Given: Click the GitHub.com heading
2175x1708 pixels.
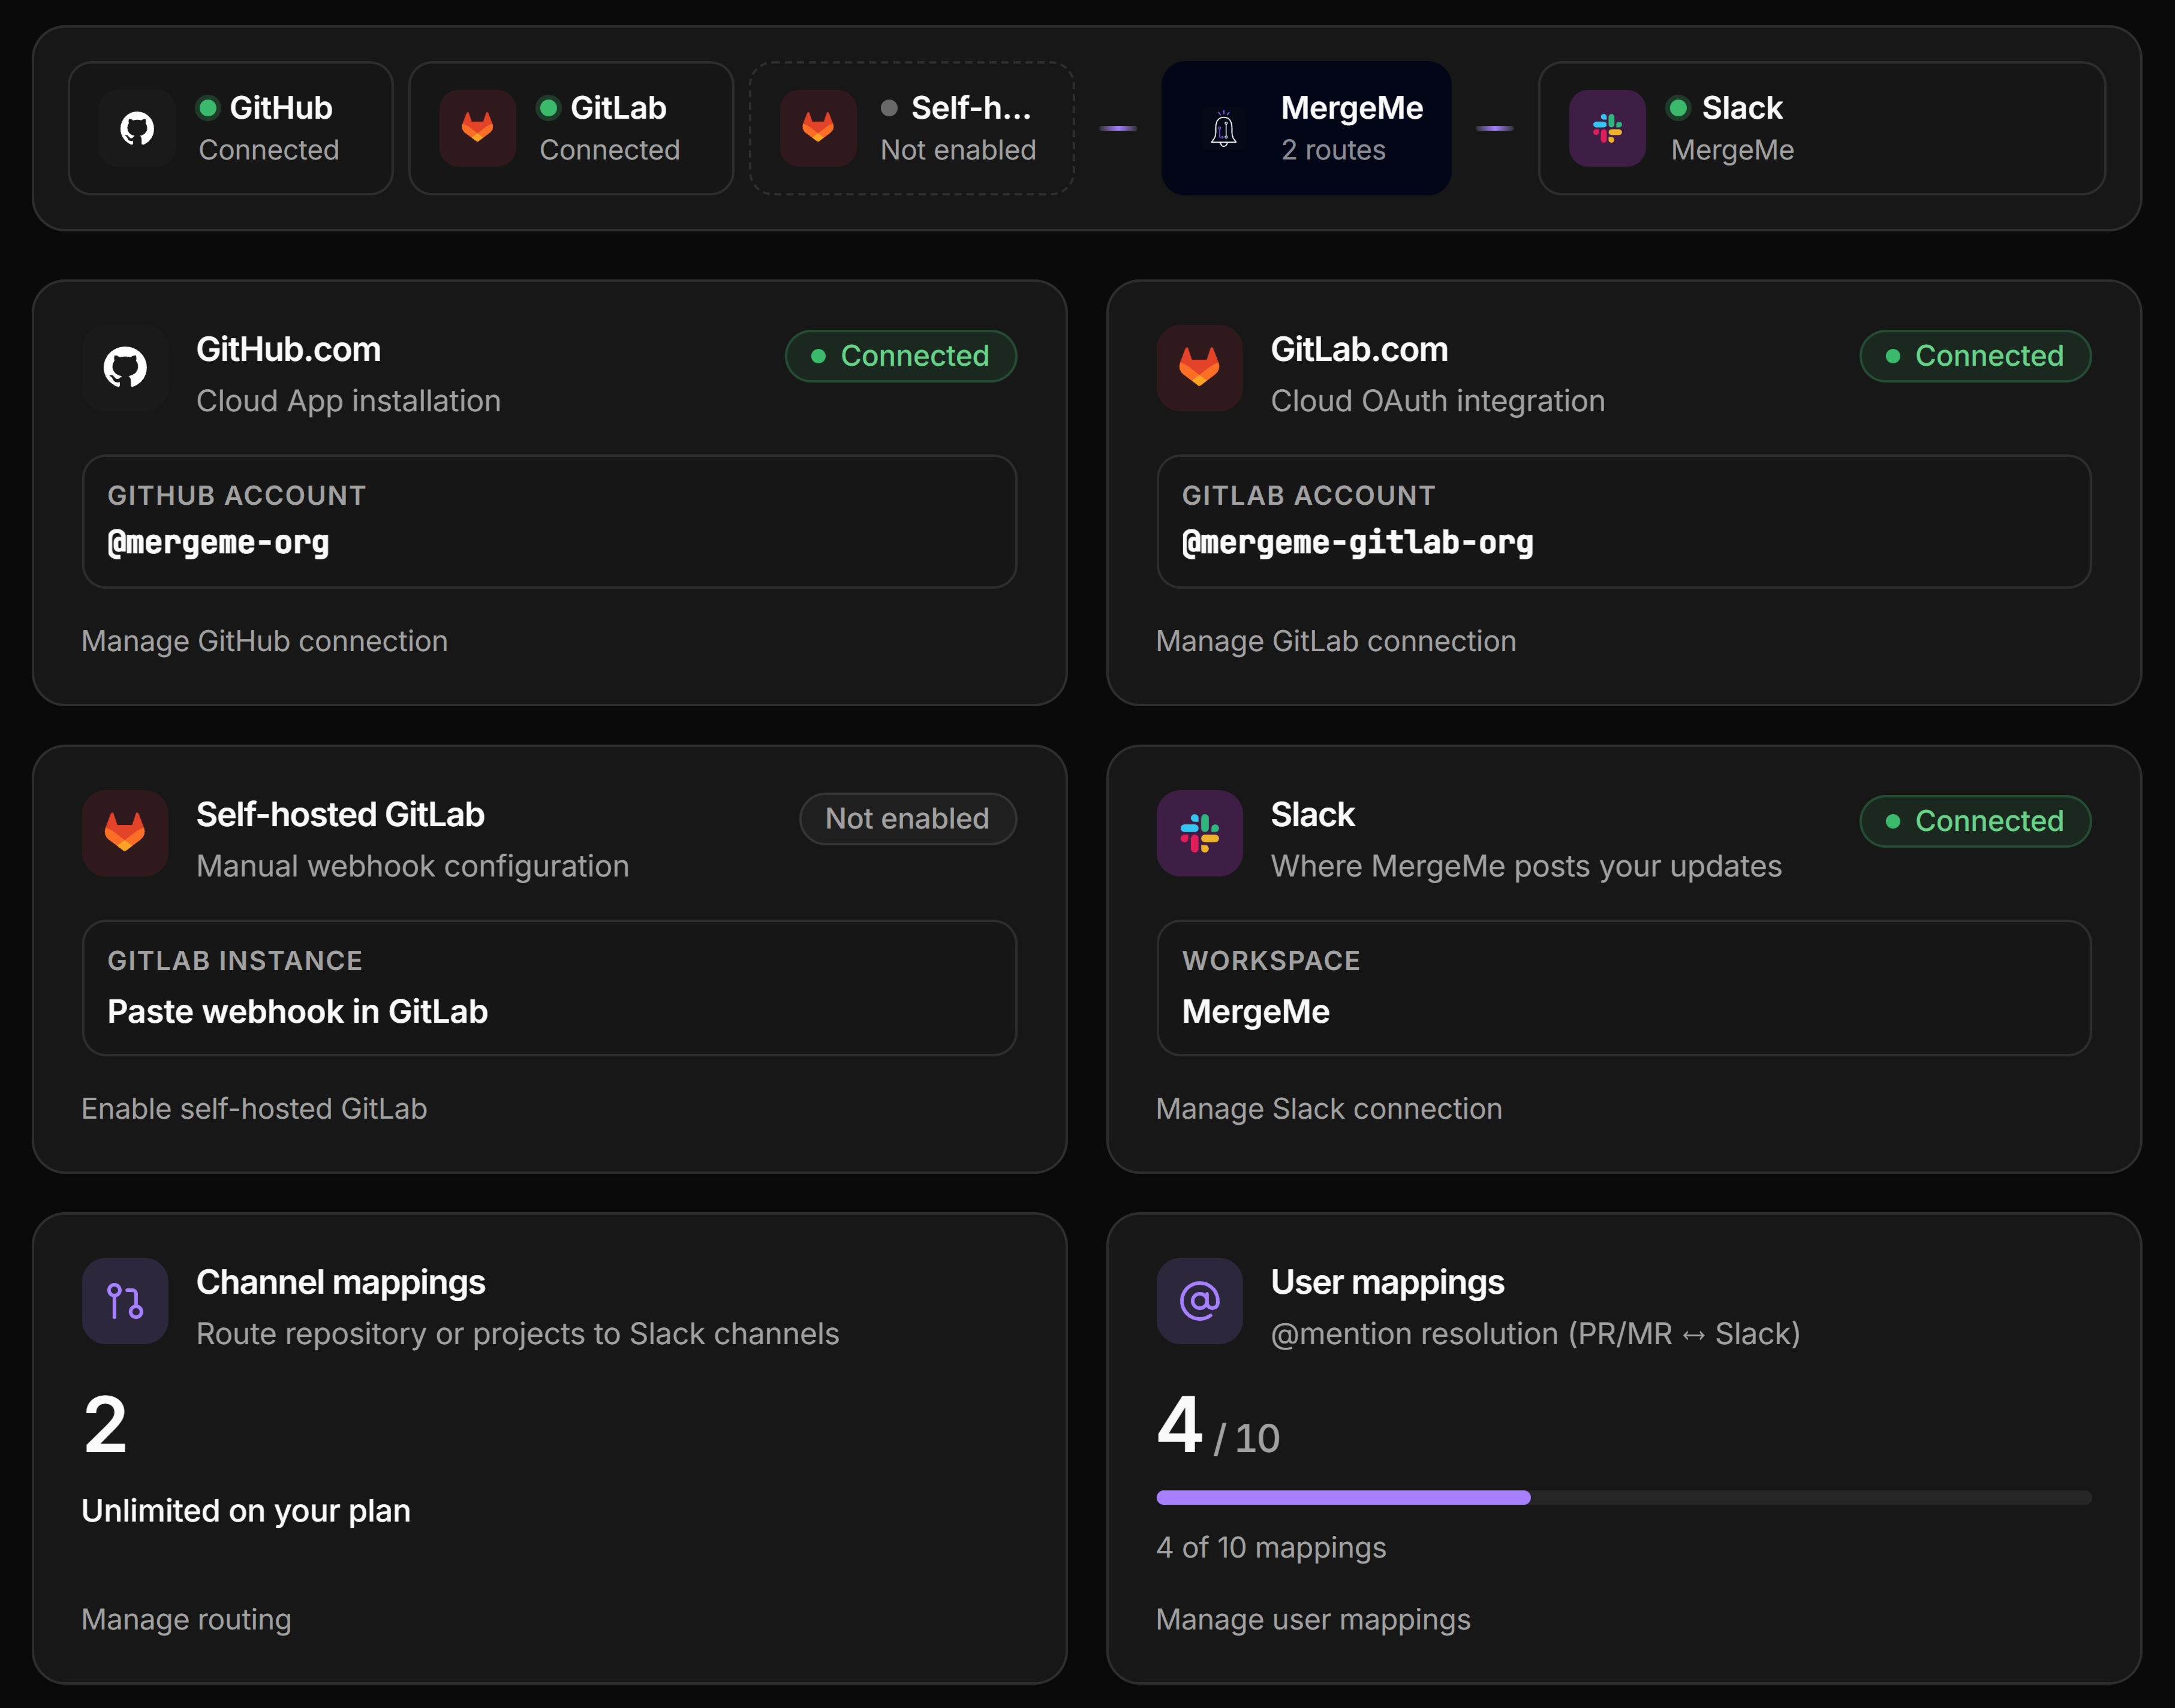Looking at the screenshot, I should 288,349.
